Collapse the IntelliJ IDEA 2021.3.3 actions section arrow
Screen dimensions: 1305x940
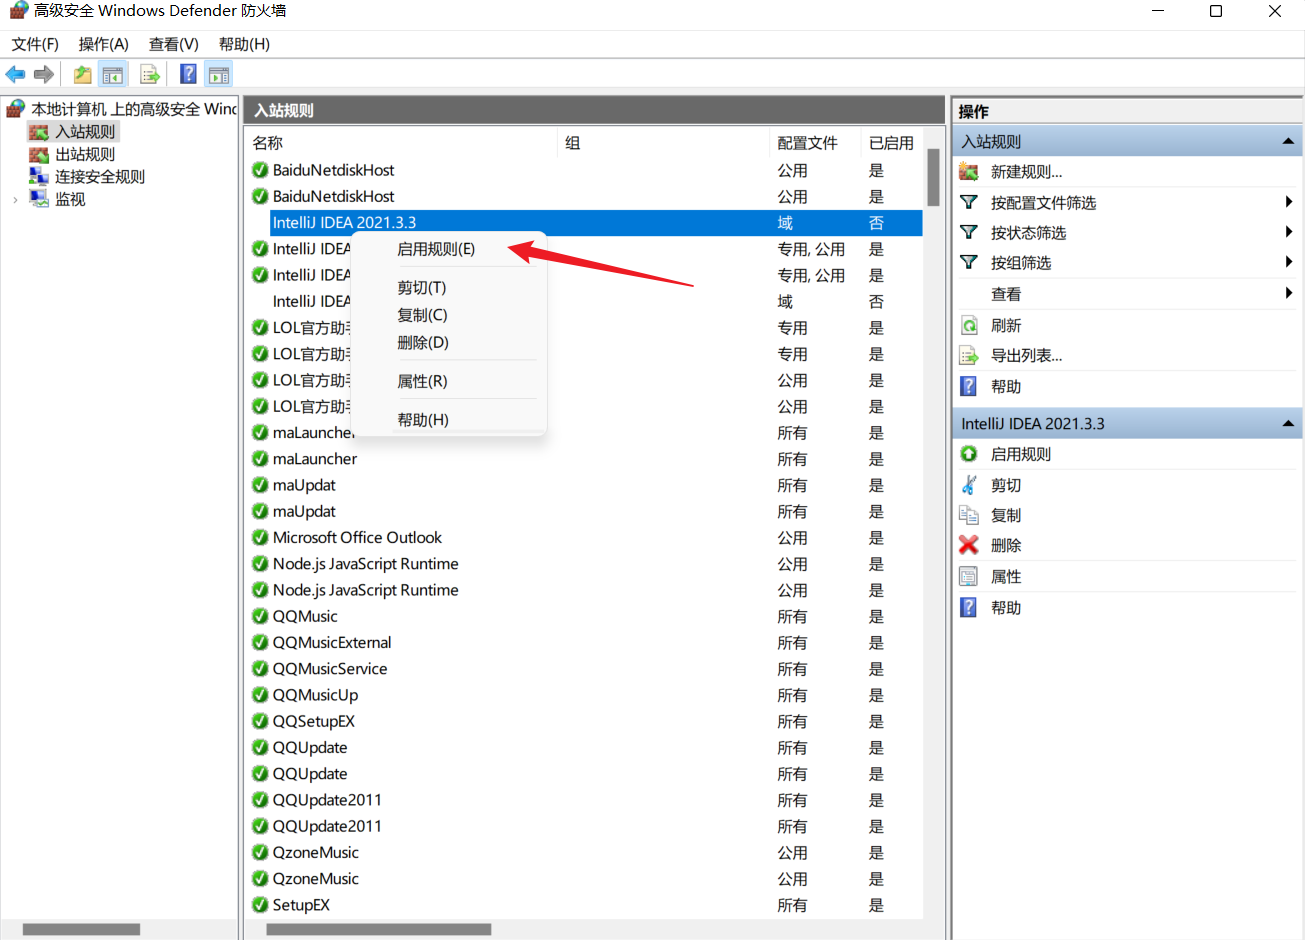(1288, 424)
